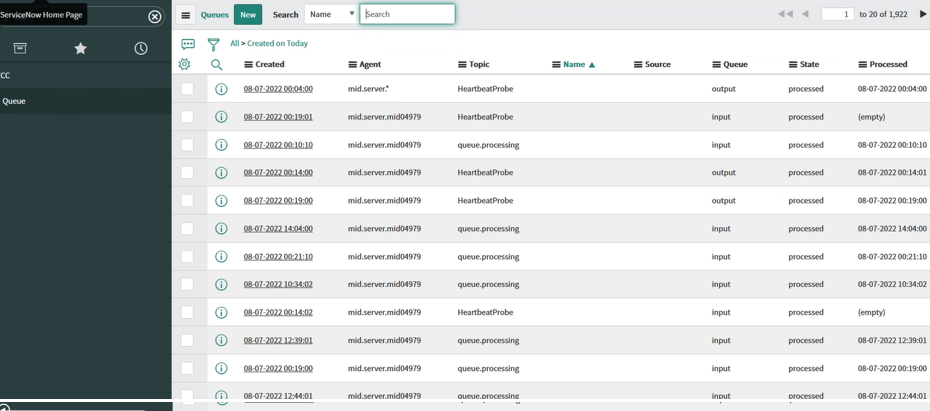Open info preview for 08-07-2022 14:04:00 row

pyautogui.click(x=221, y=228)
